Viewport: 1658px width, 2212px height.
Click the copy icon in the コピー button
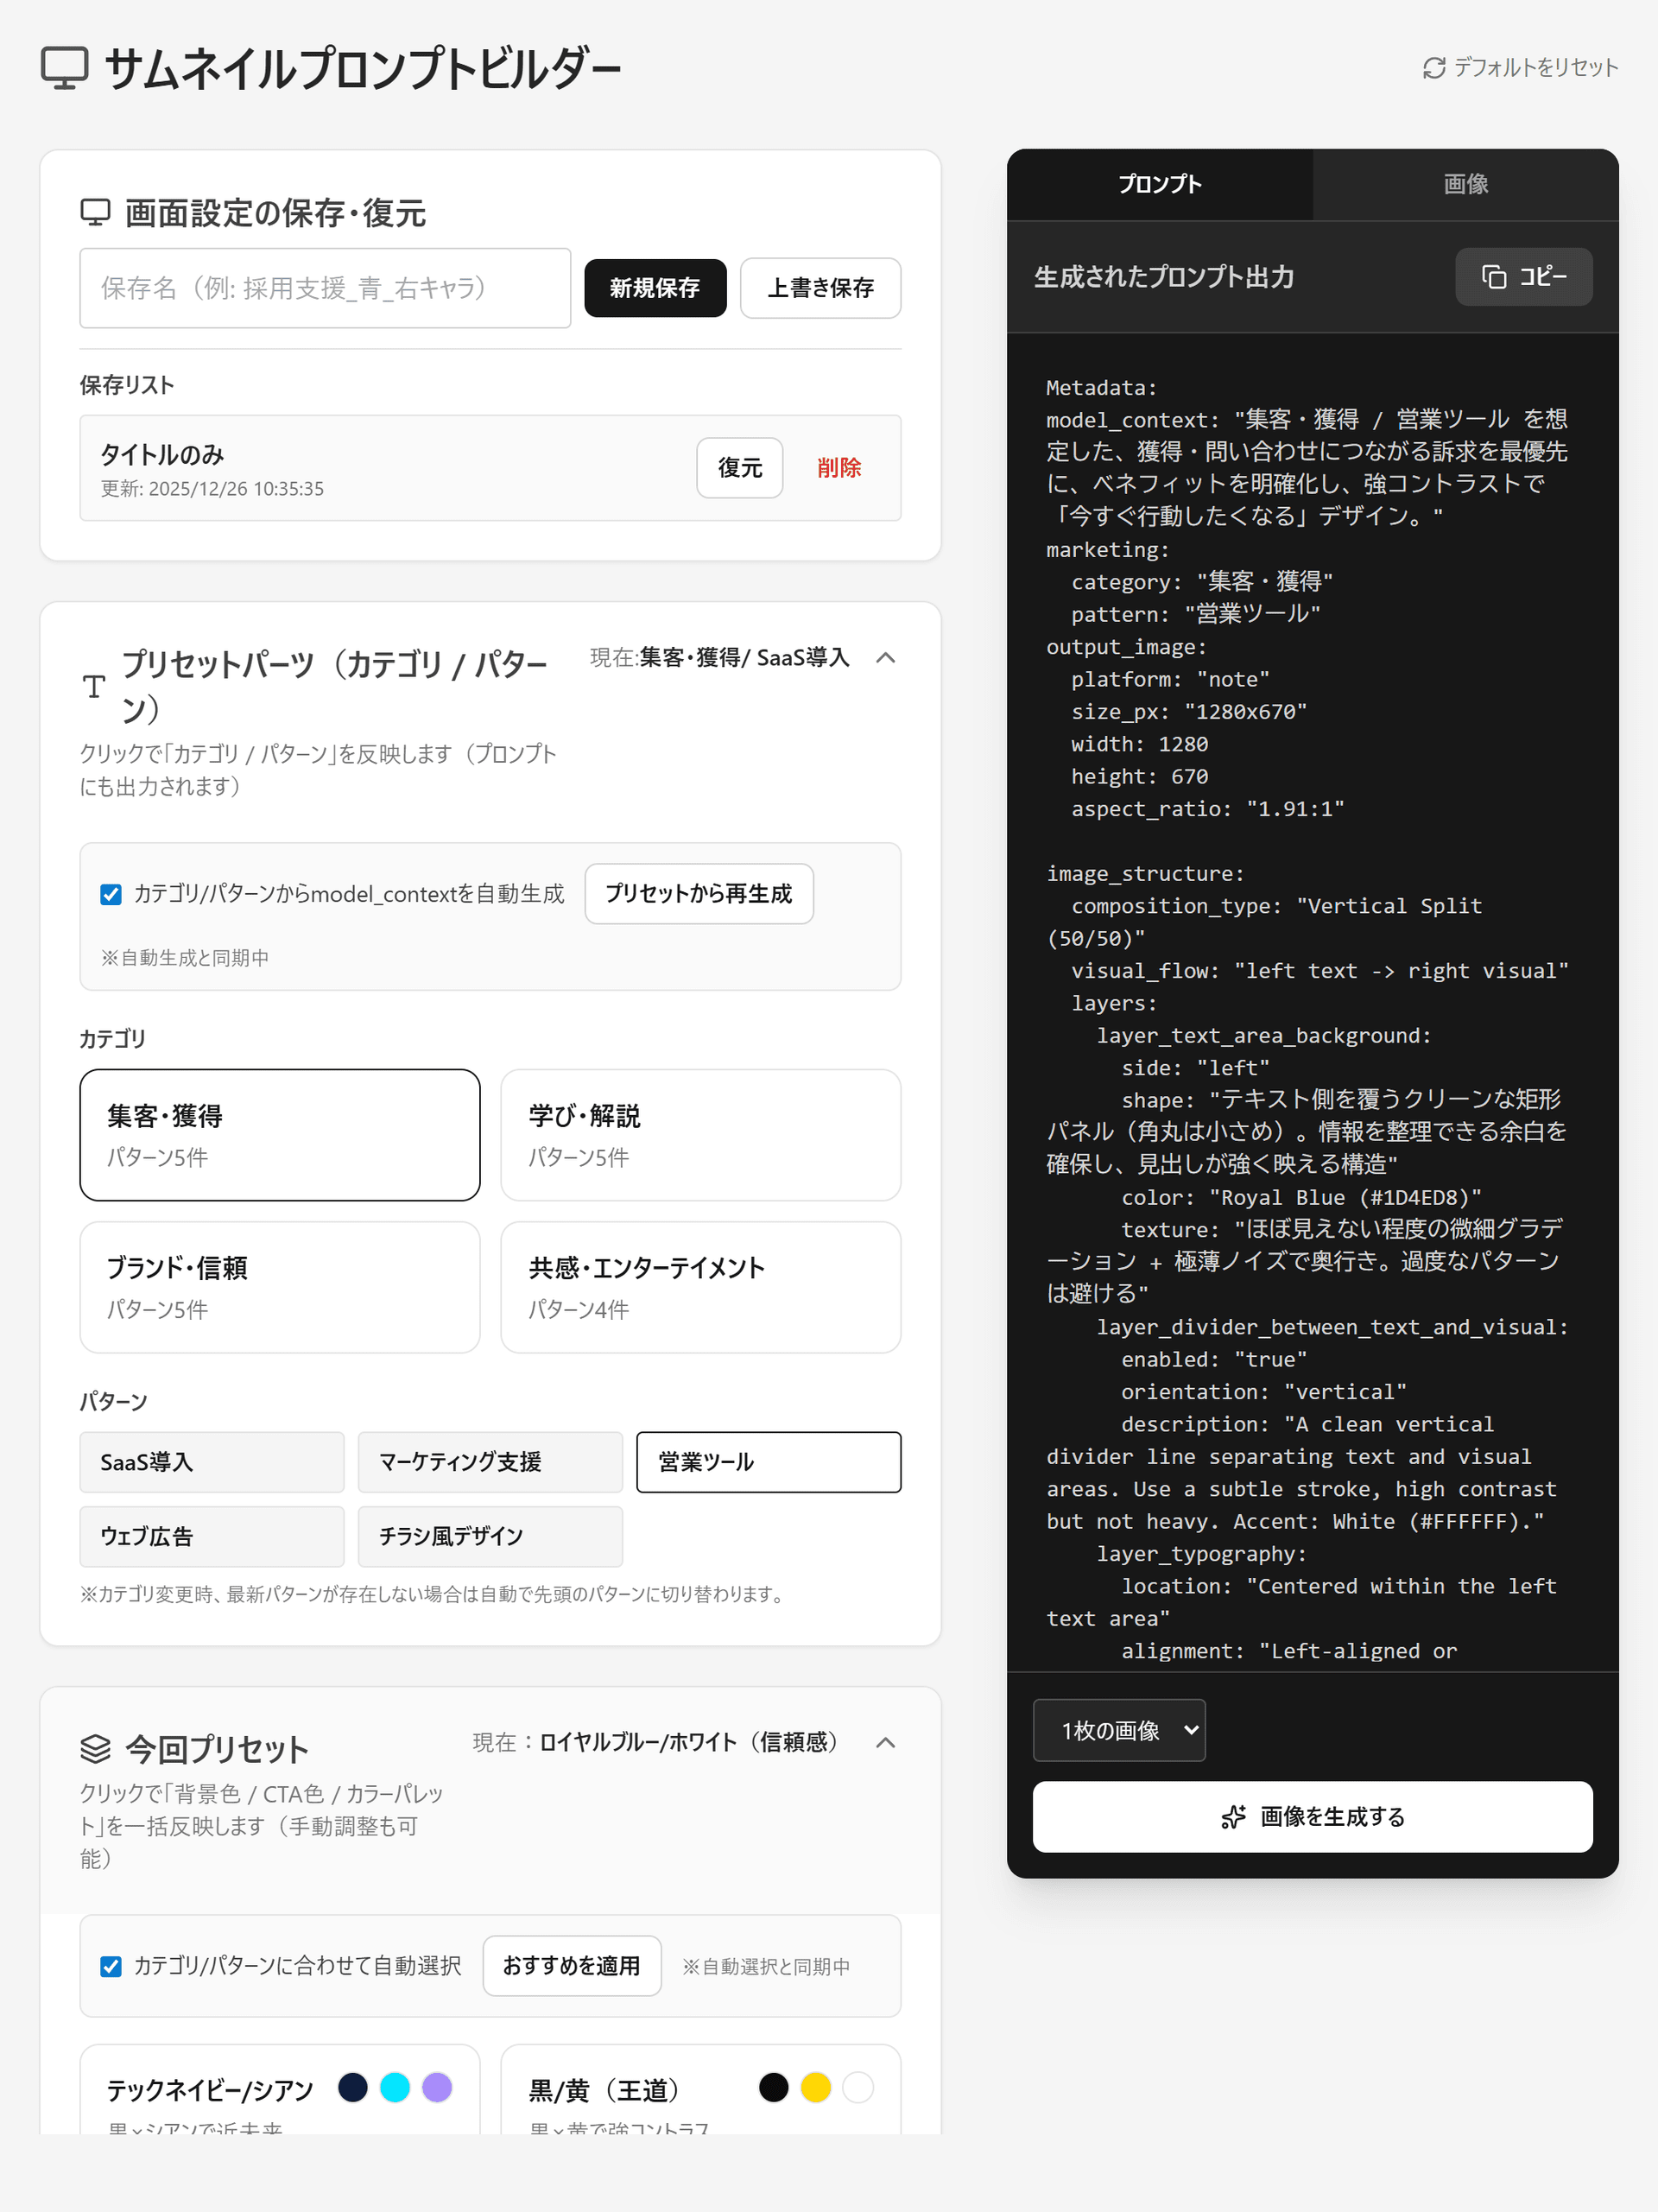tap(1494, 277)
